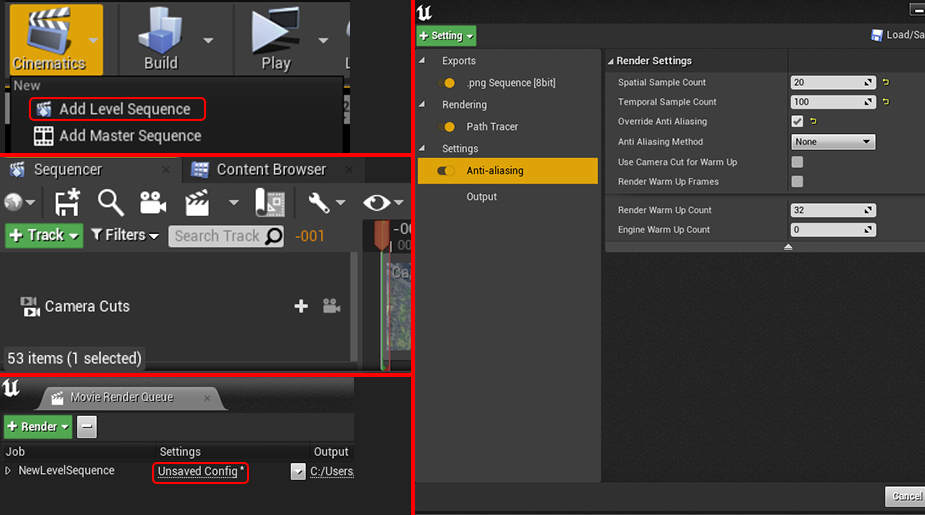Click the Sequencer snapping icon
Screen dimensions: 925x515
click(270, 202)
